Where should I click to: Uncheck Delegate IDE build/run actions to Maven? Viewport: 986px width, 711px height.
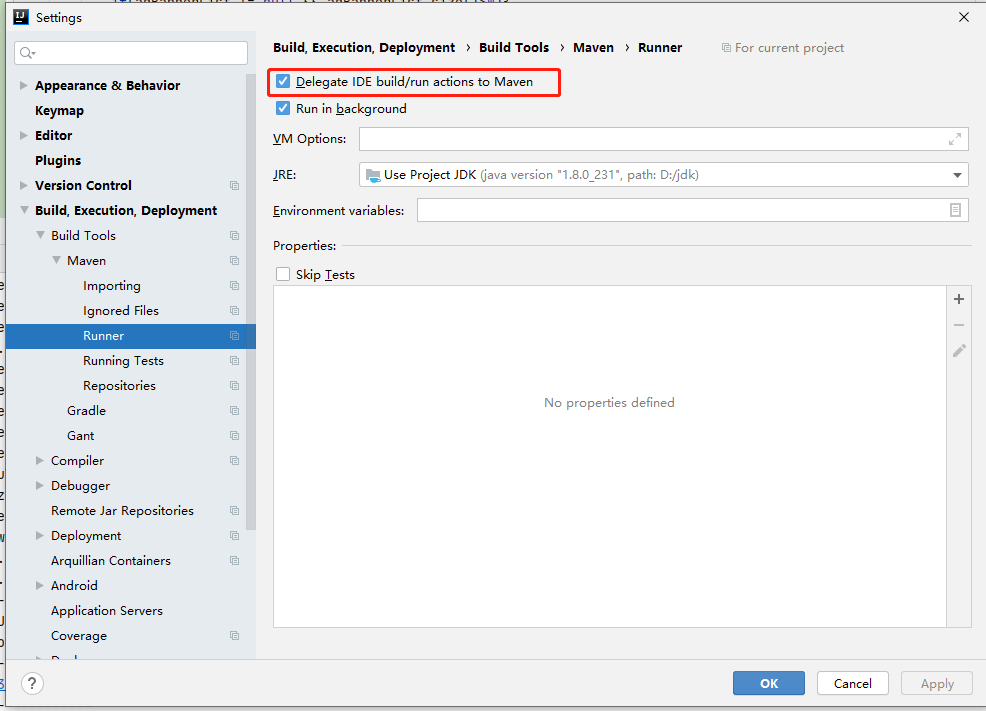tap(283, 82)
